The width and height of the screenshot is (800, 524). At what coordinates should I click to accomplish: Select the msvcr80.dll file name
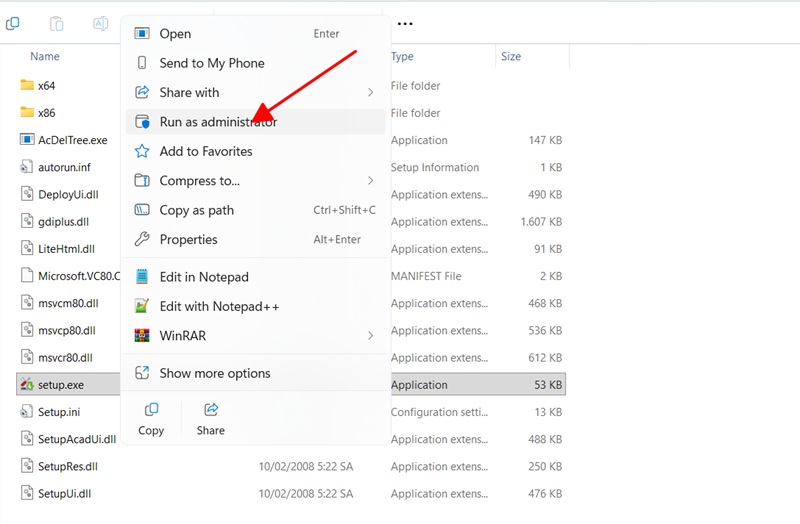[x=65, y=358]
